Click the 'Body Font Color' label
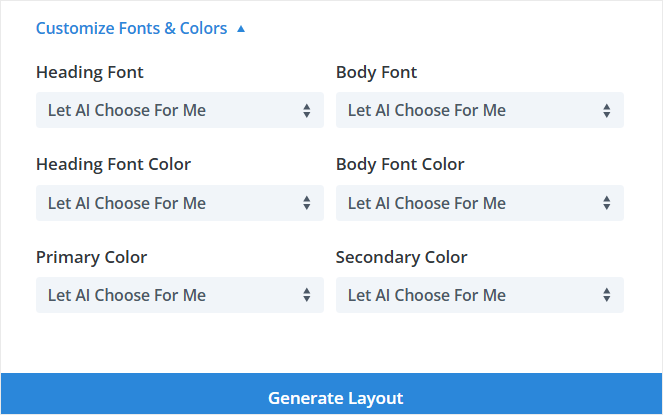 [400, 165]
